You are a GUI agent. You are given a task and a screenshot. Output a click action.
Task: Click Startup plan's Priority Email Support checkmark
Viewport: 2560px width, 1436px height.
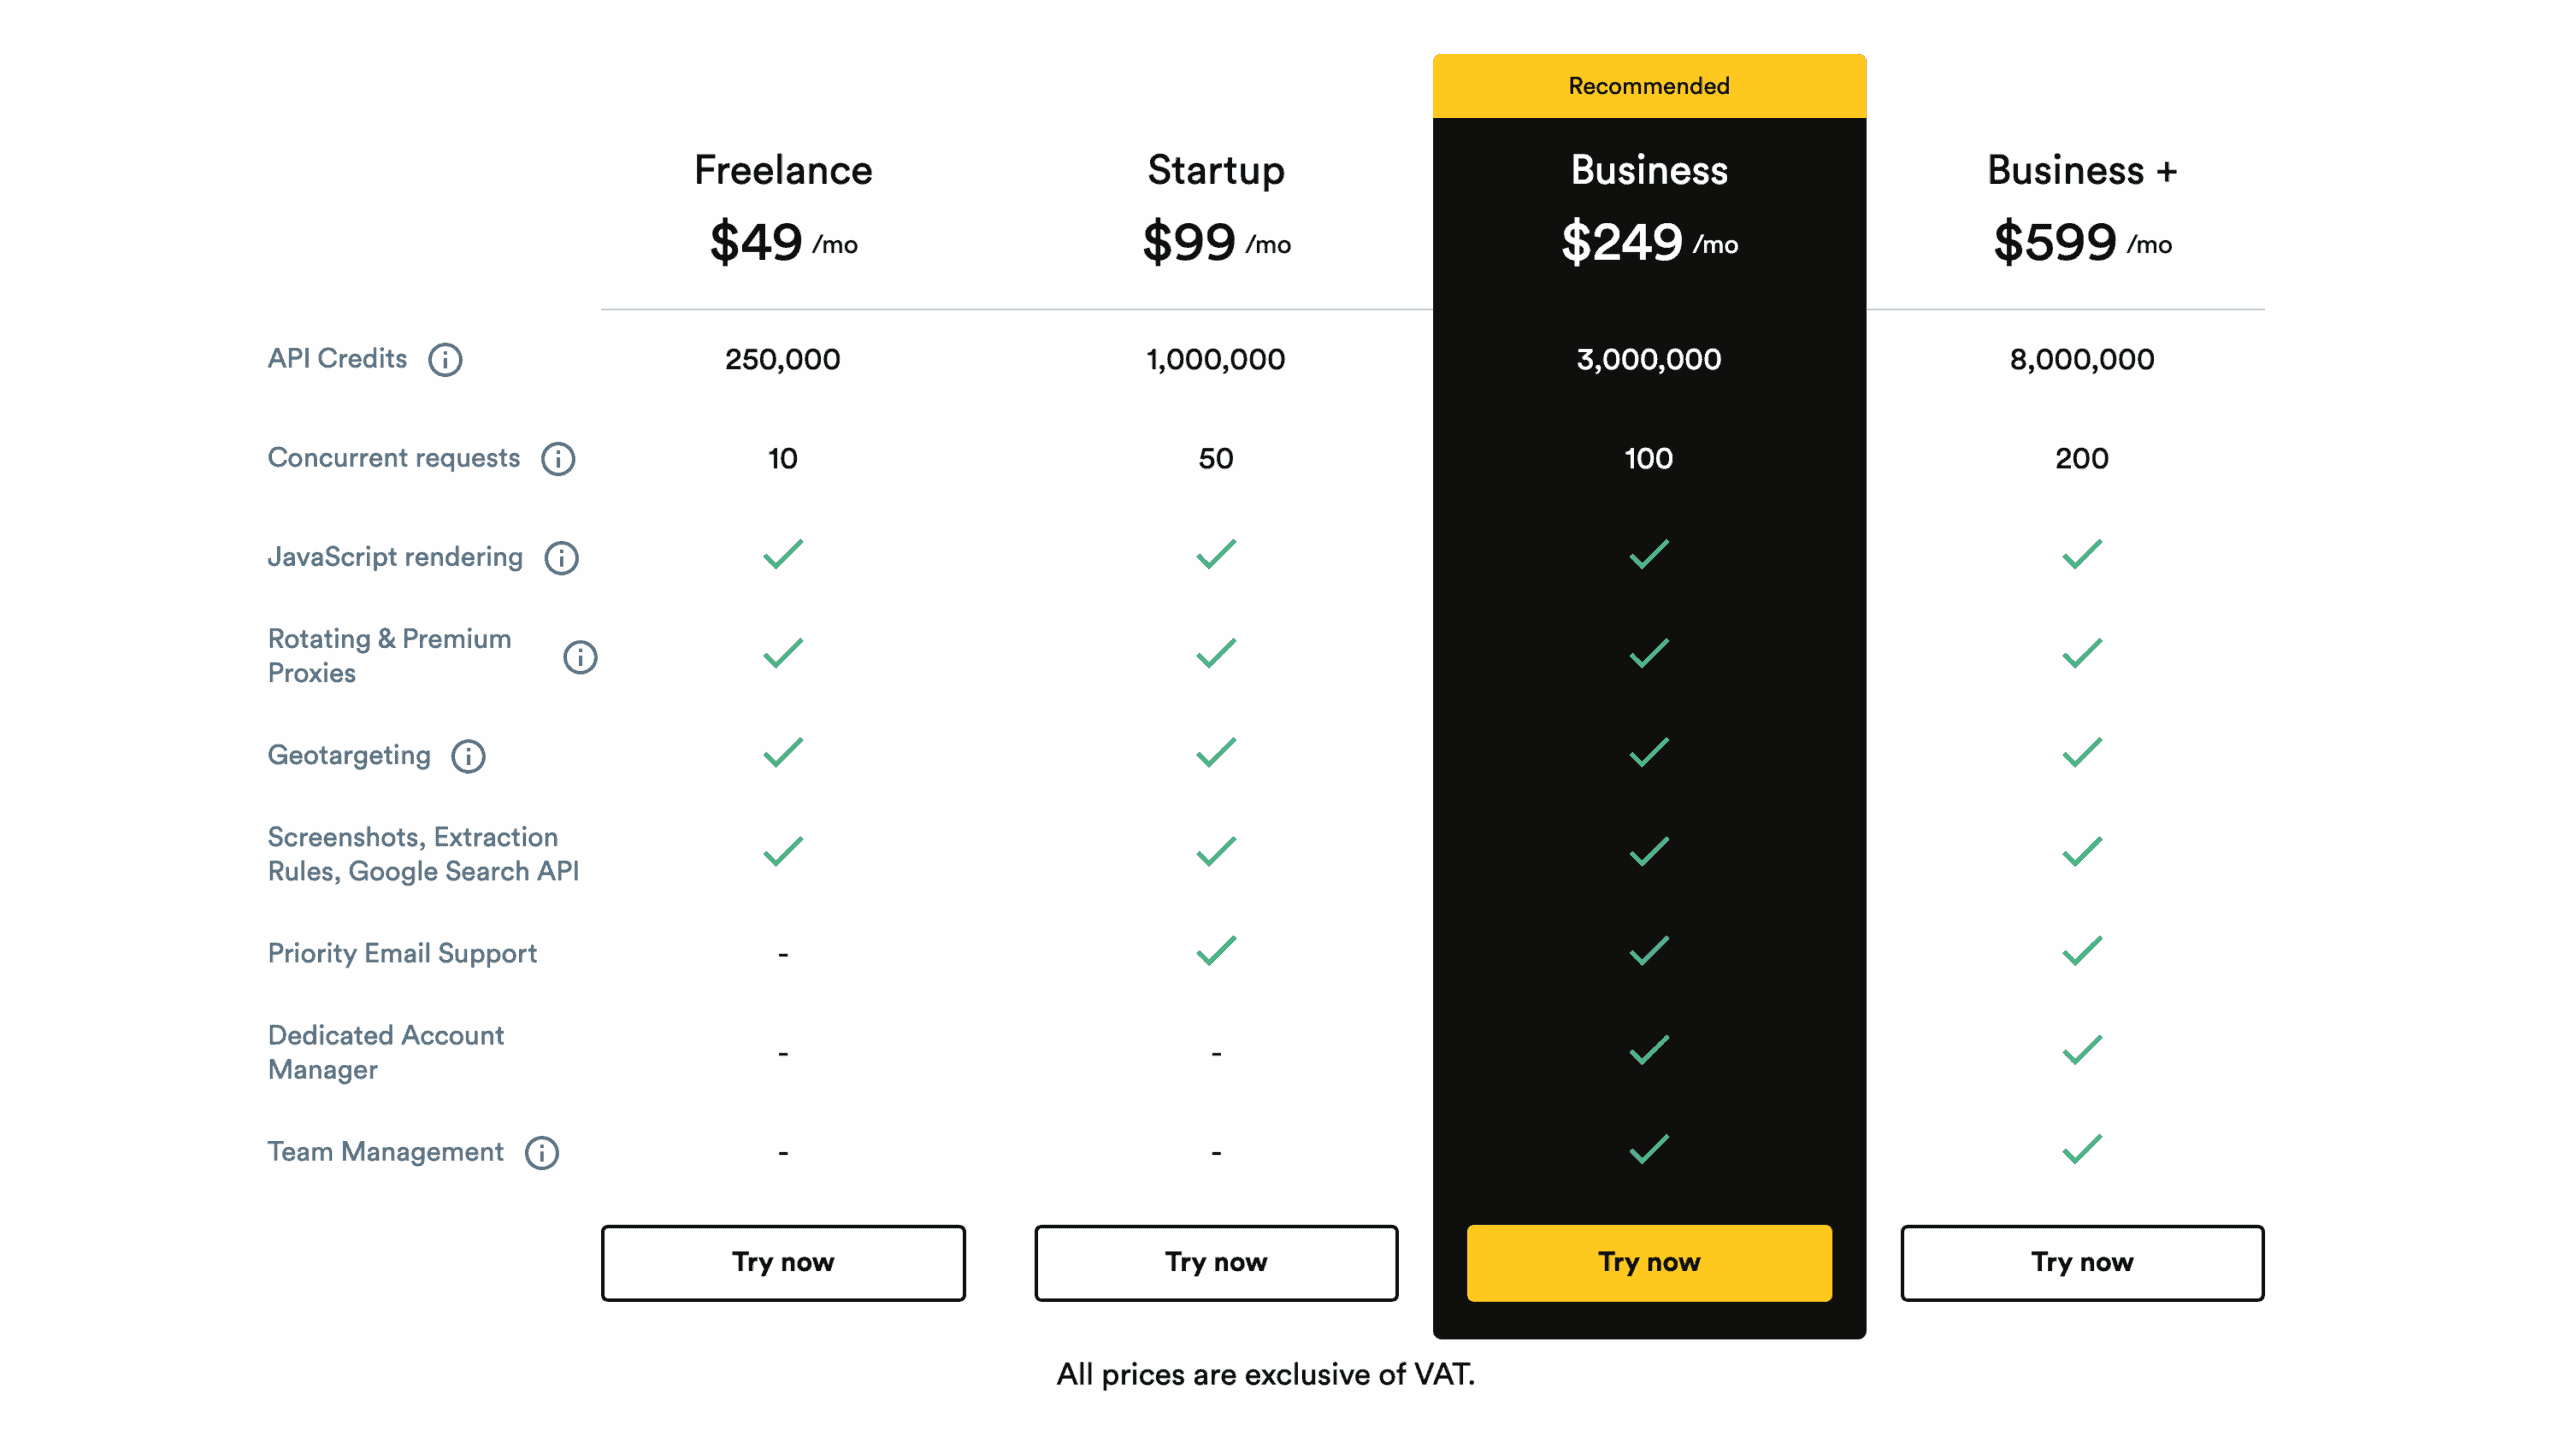point(1216,951)
